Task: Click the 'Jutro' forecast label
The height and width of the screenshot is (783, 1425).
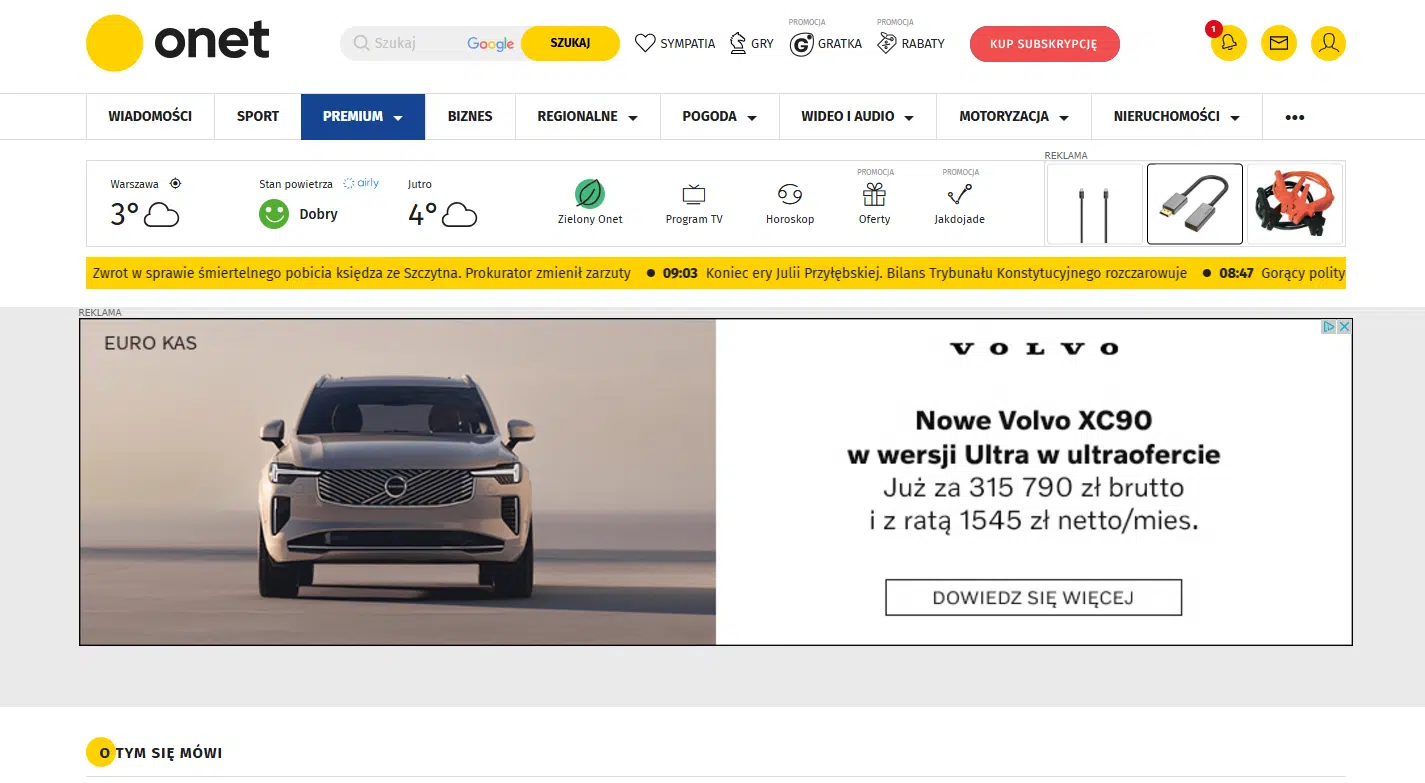Action: (x=420, y=184)
